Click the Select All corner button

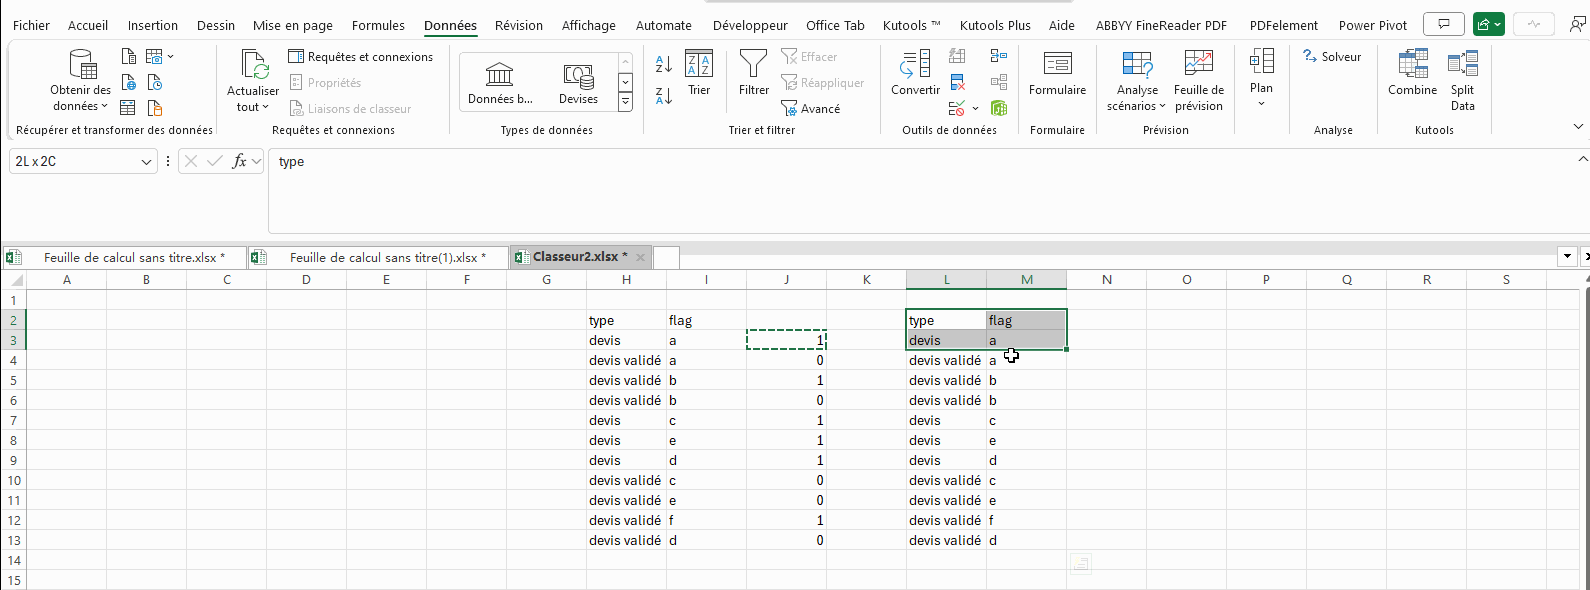point(14,280)
